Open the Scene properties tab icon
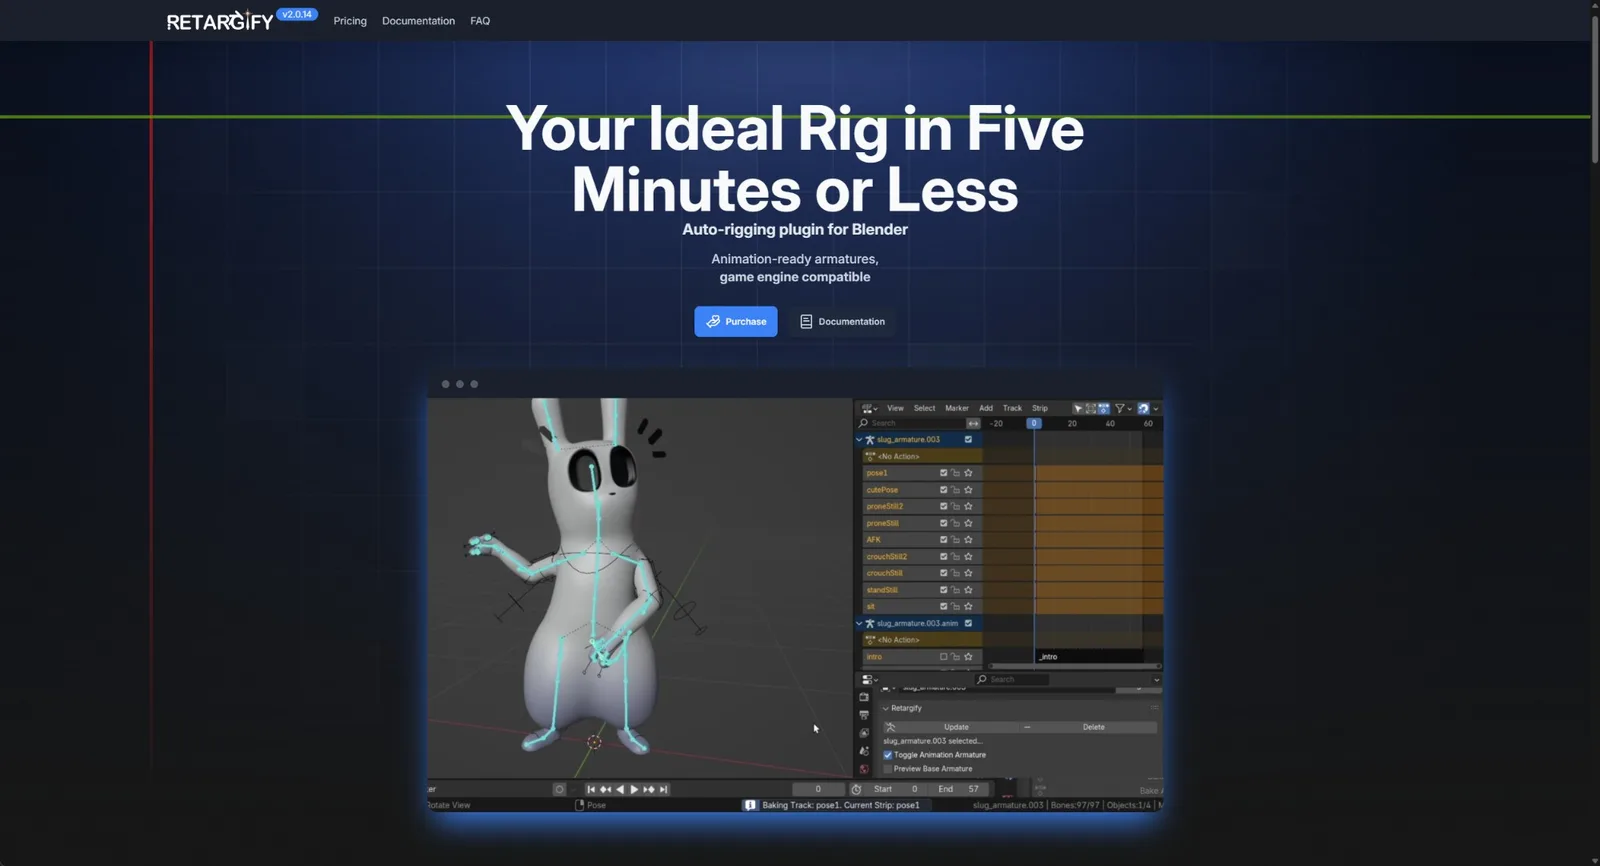 [x=864, y=751]
